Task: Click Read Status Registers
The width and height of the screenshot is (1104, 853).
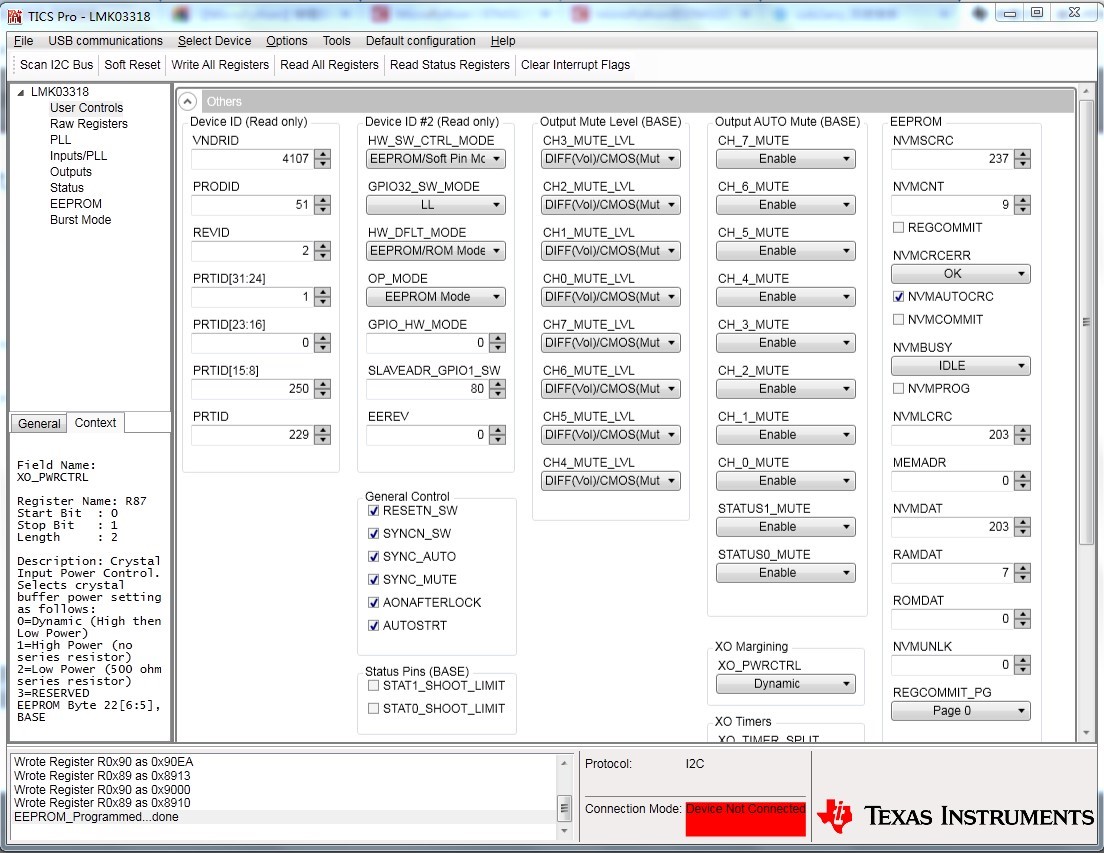Action: pos(449,65)
